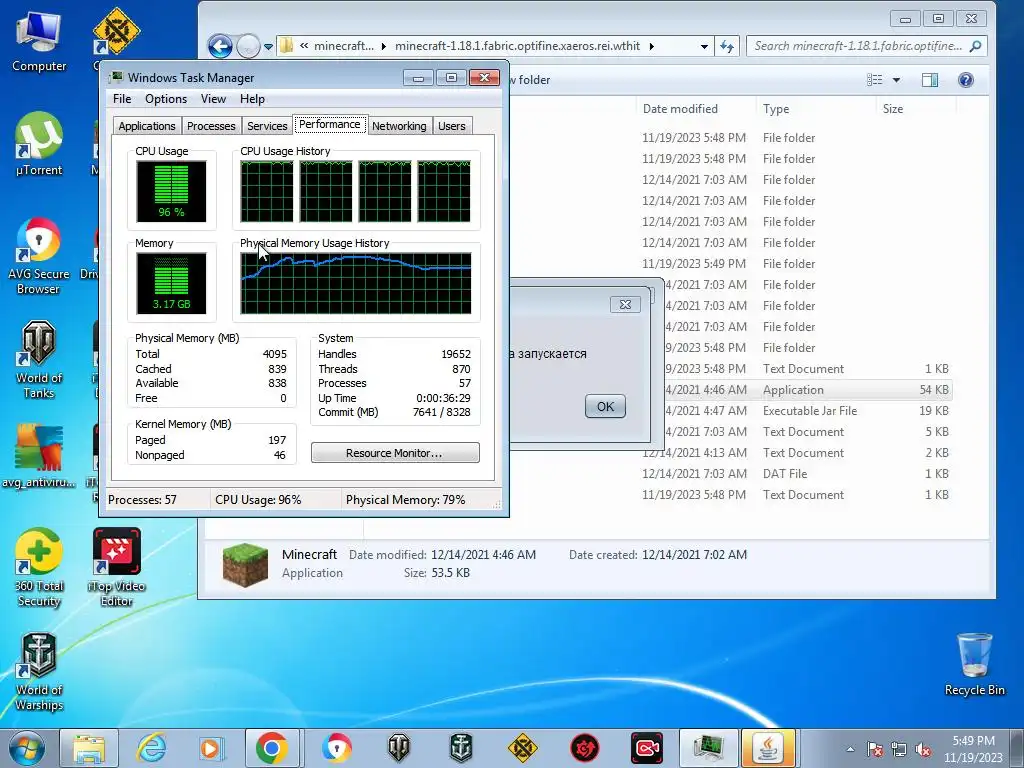Launch World of Warships desktop shortcut
The height and width of the screenshot is (768, 1024).
click(39, 671)
